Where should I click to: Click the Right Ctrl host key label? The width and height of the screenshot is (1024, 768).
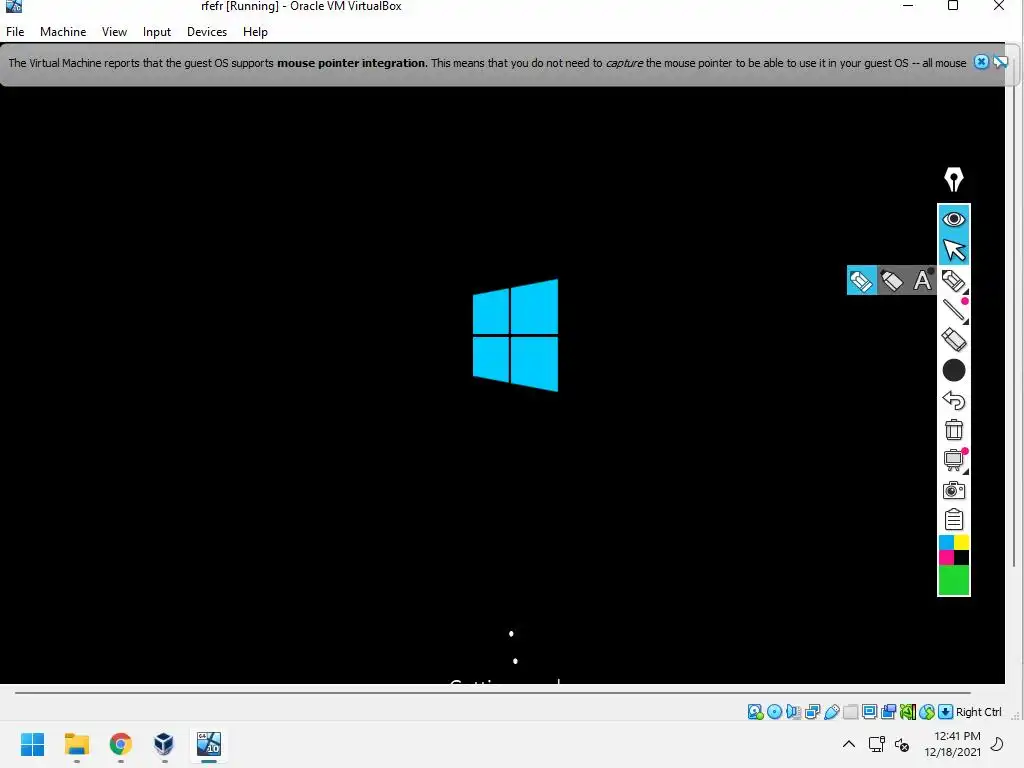[x=978, y=712]
